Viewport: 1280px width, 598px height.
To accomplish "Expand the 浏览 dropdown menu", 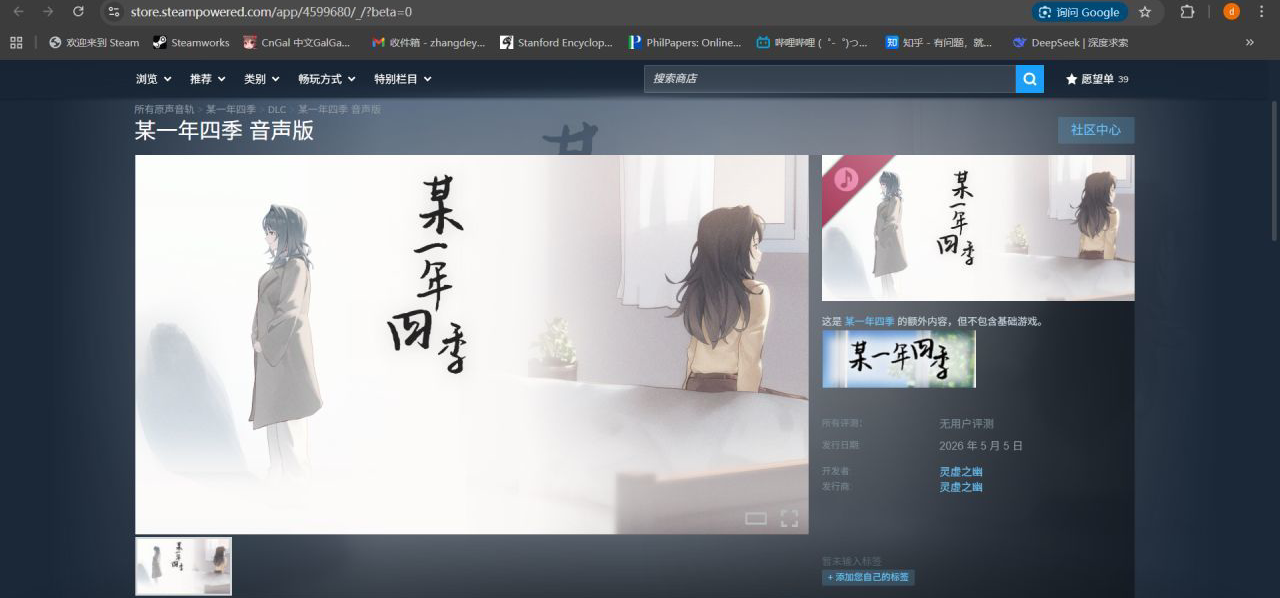I will pos(153,79).
